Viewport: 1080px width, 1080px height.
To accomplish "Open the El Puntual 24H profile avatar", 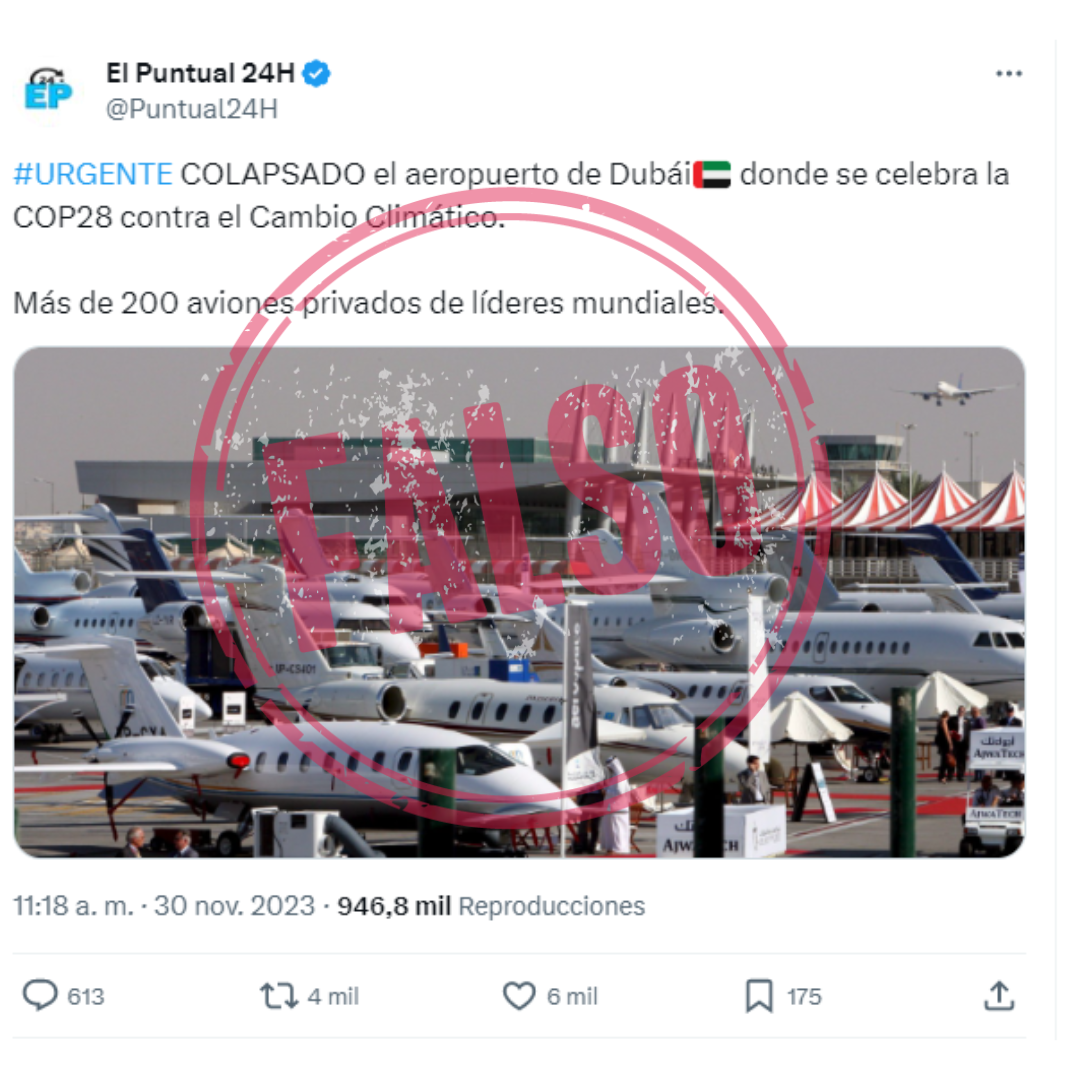I will tap(48, 90).
